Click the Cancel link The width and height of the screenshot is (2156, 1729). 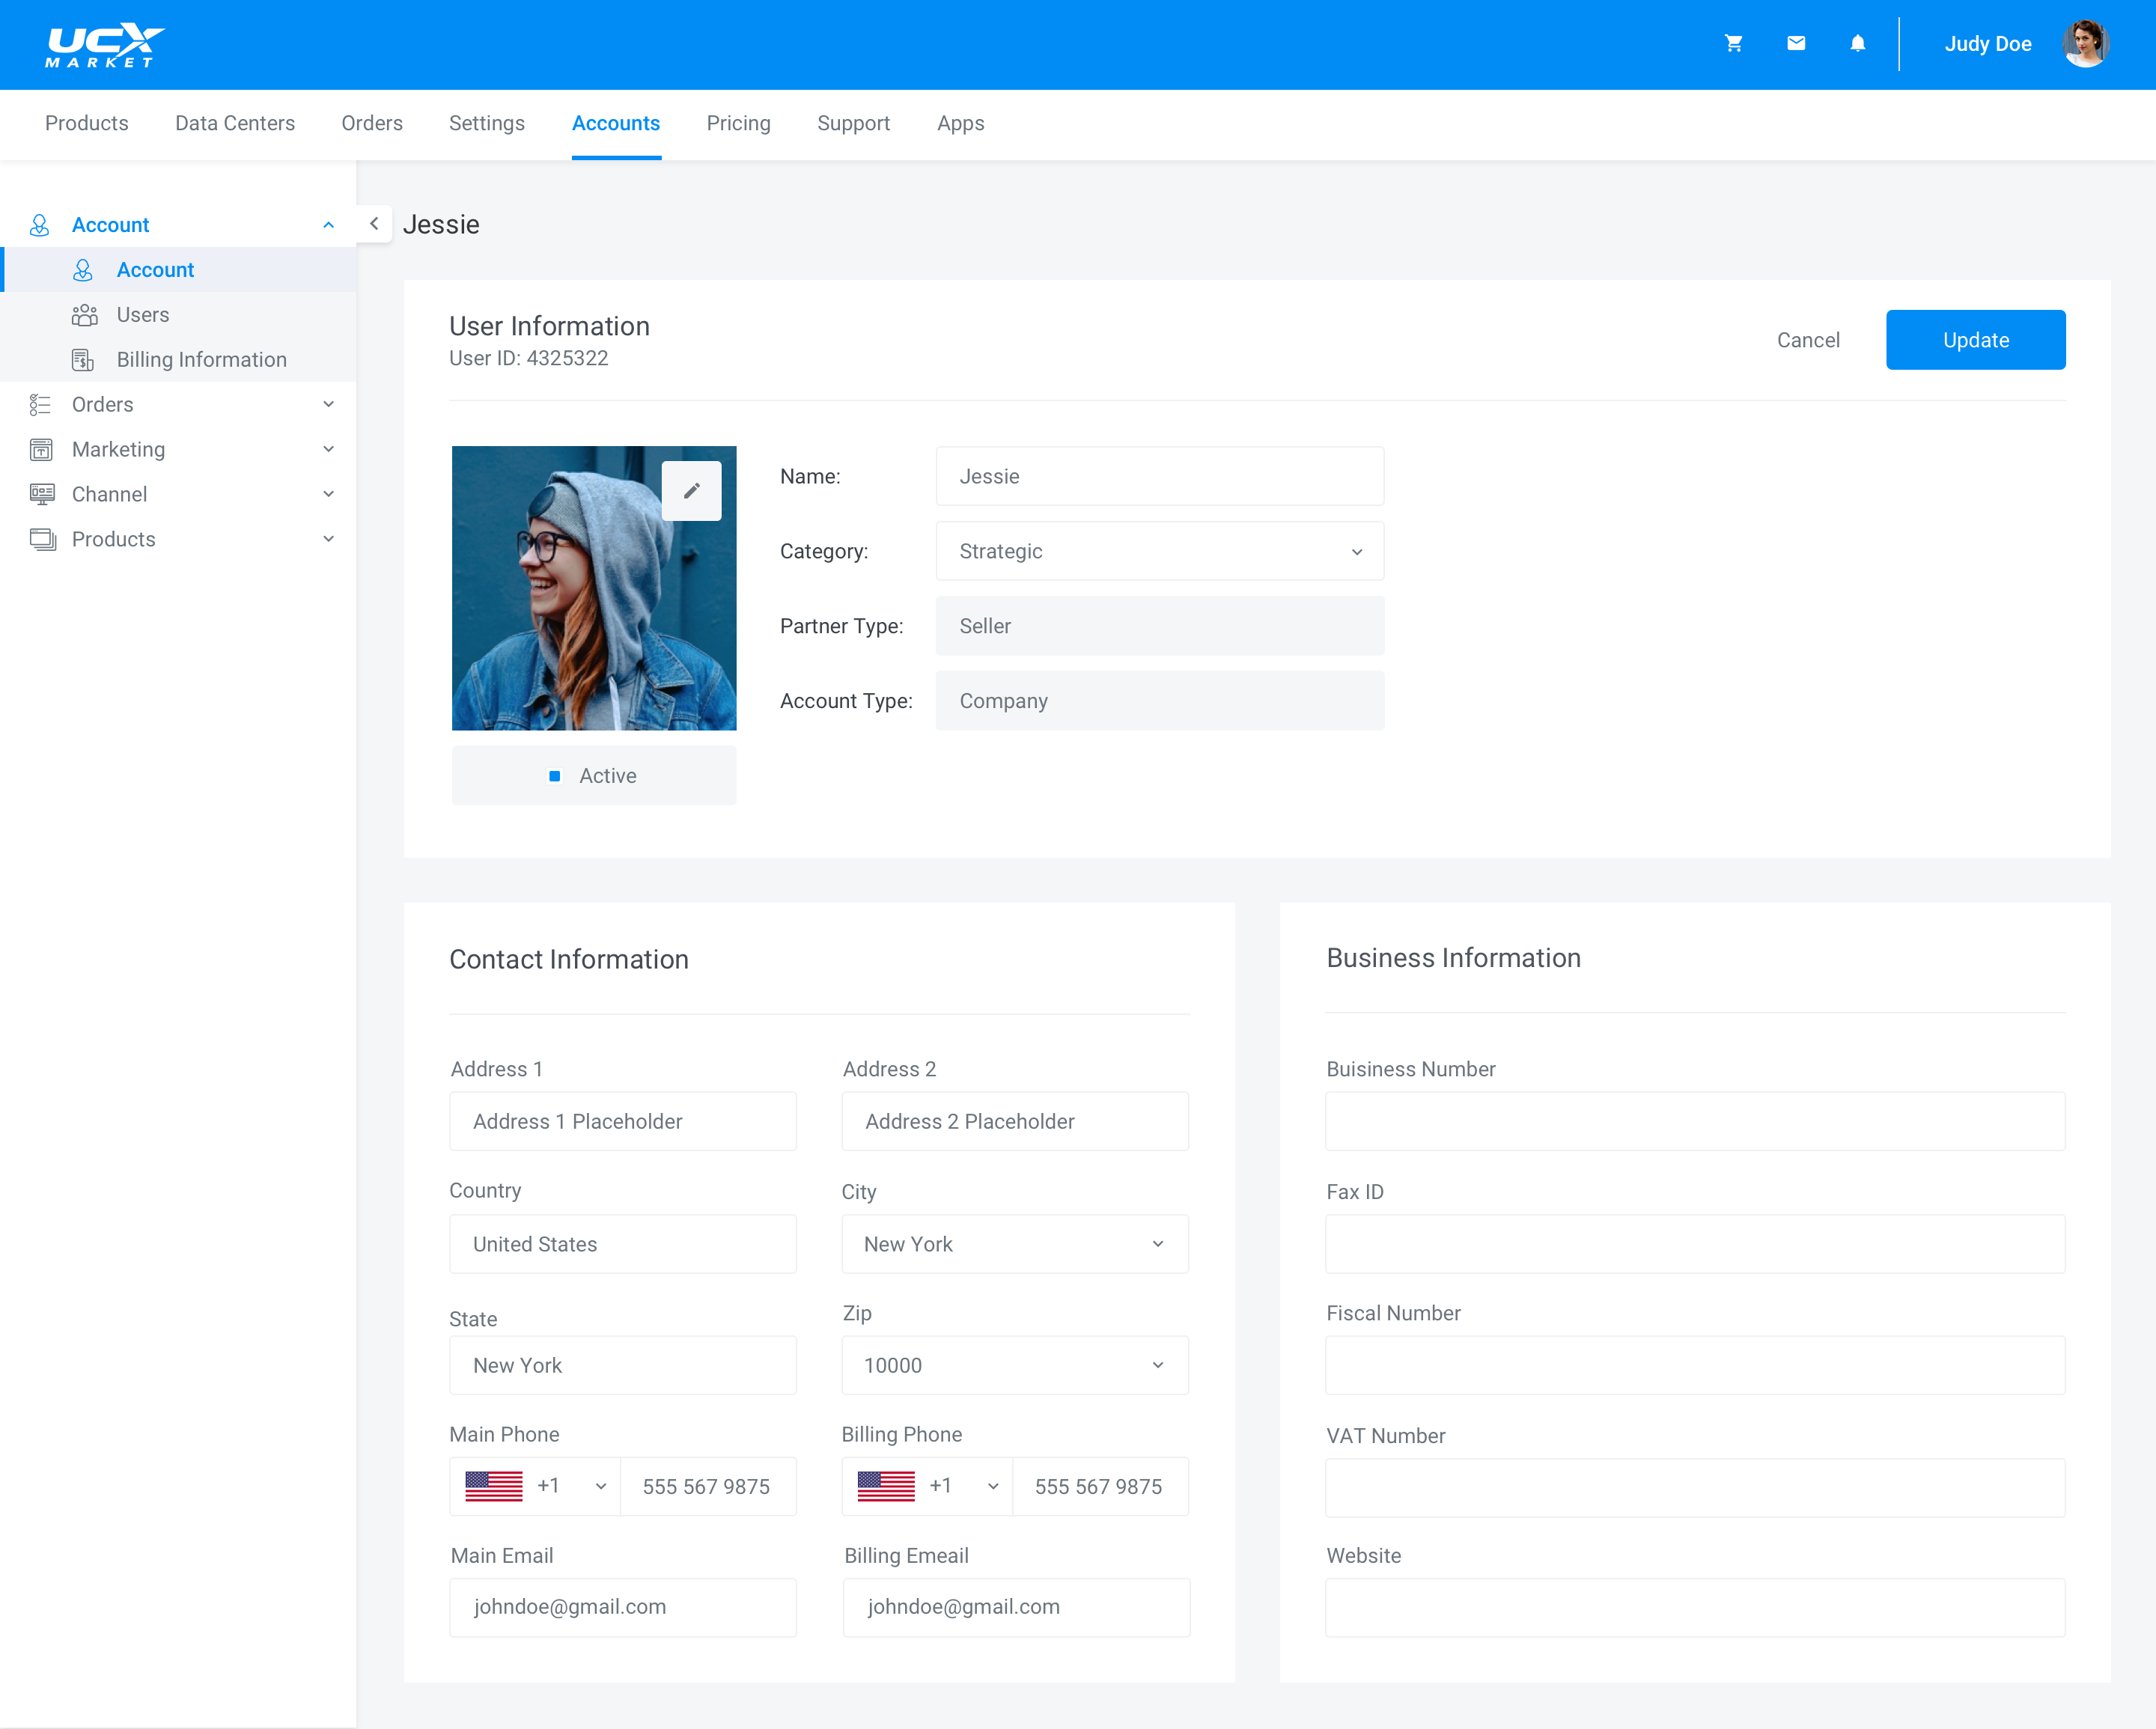pos(1807,340)
